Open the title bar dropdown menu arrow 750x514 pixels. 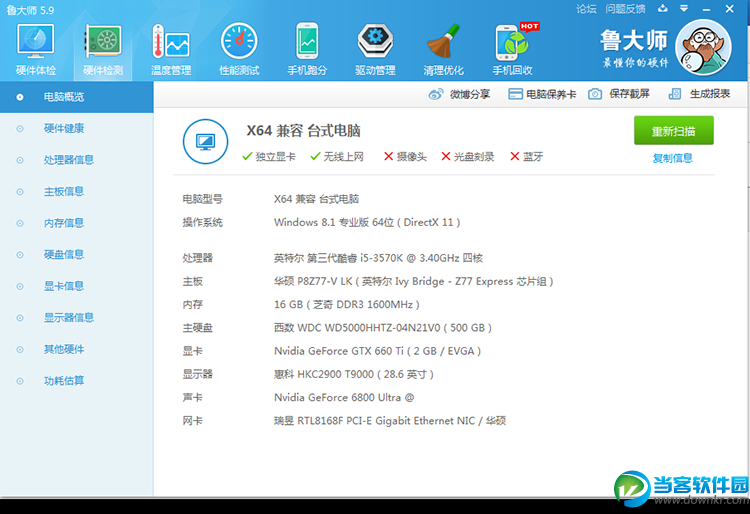684,9
